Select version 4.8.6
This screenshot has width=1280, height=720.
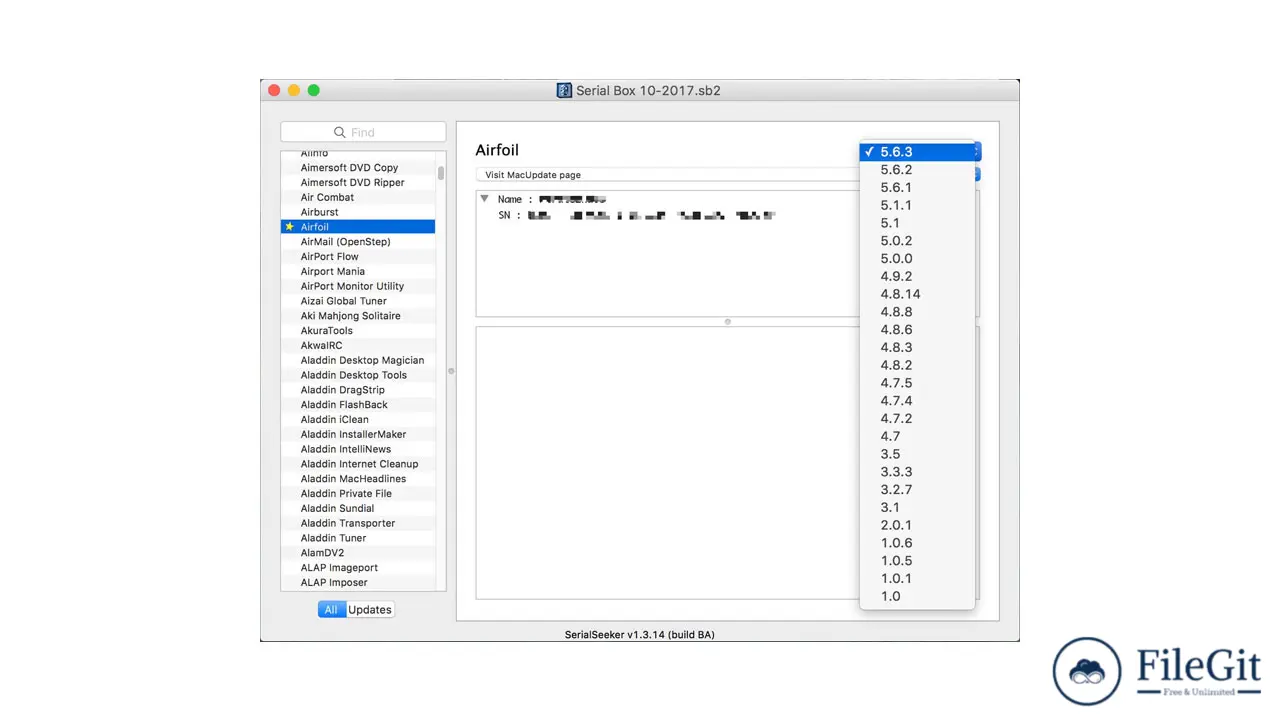click(x=917, y=329)
